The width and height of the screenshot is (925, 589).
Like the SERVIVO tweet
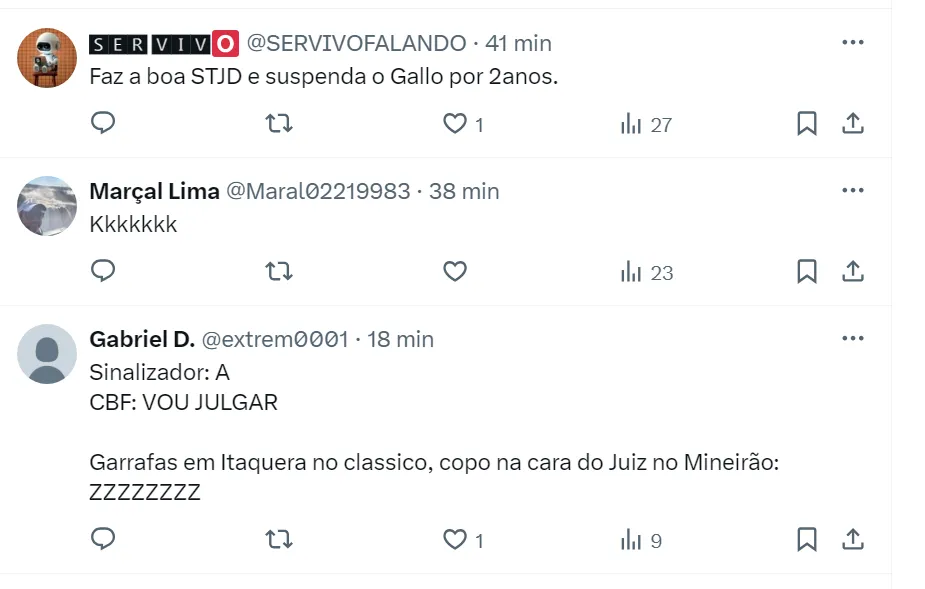tap(455, 124)
